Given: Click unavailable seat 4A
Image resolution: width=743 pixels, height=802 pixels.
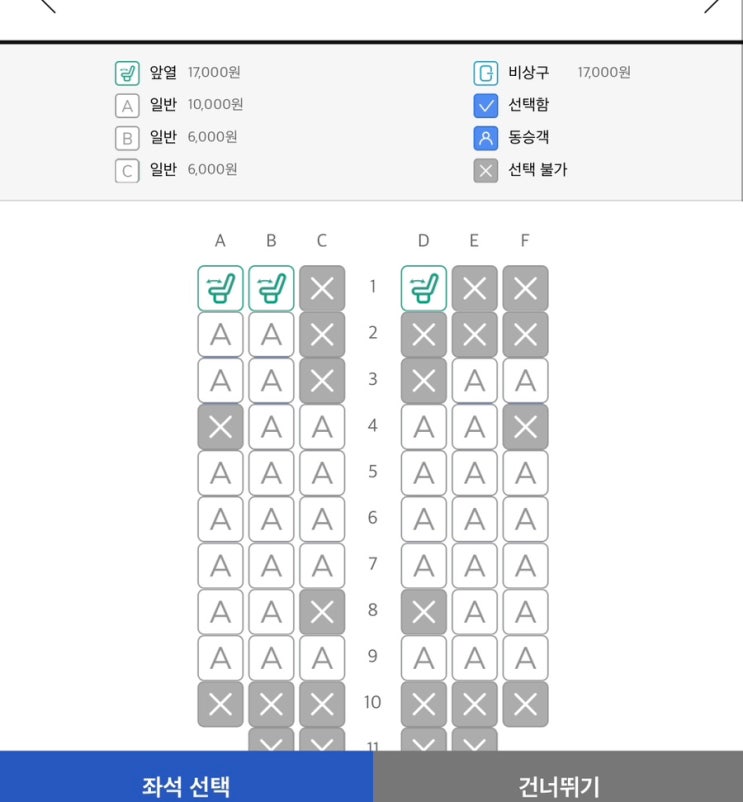Looking at the screenshot, I should coord(220,427).
